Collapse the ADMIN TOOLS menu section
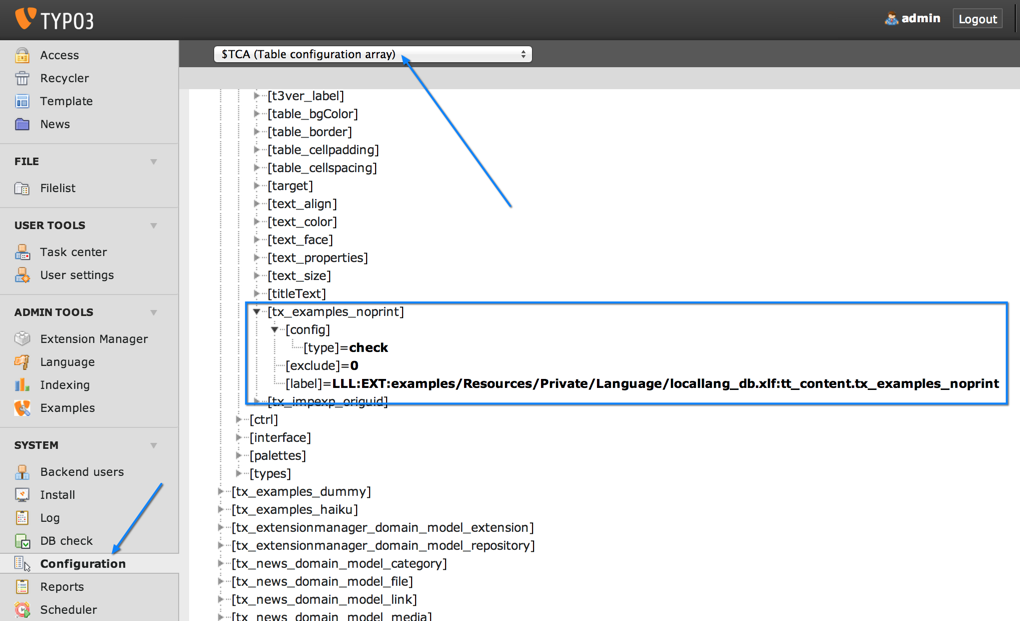The height and width of the screenshot is (621, 1020). pos(154,313)
